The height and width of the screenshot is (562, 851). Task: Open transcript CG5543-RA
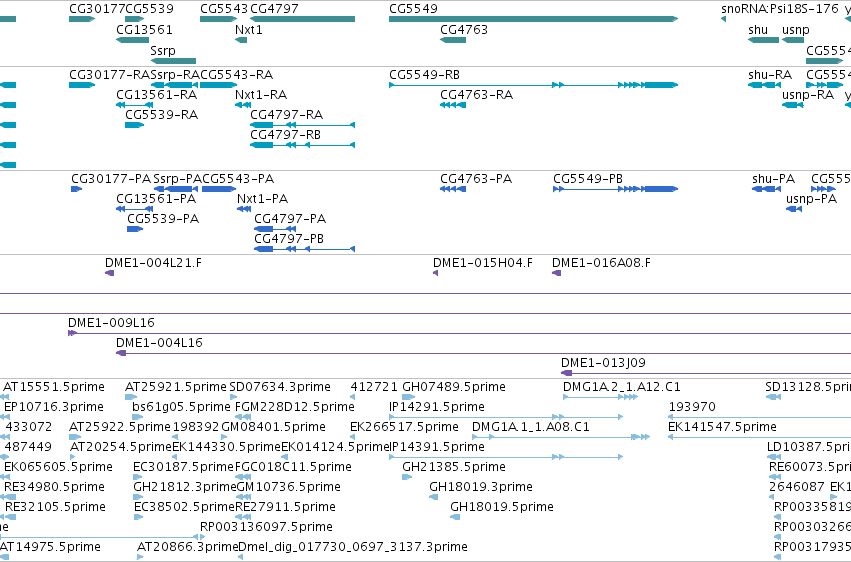click(218, 85)
